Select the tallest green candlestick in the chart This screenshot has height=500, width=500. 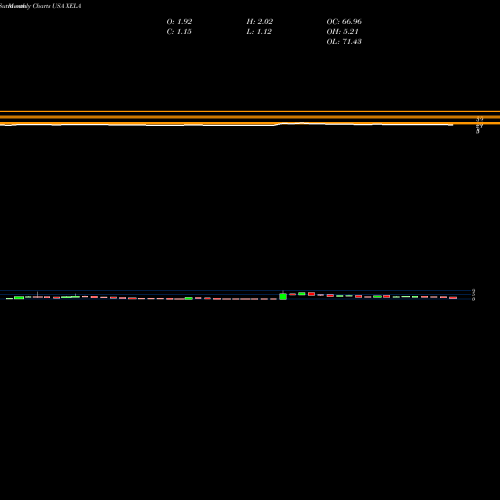click(283, 296)
